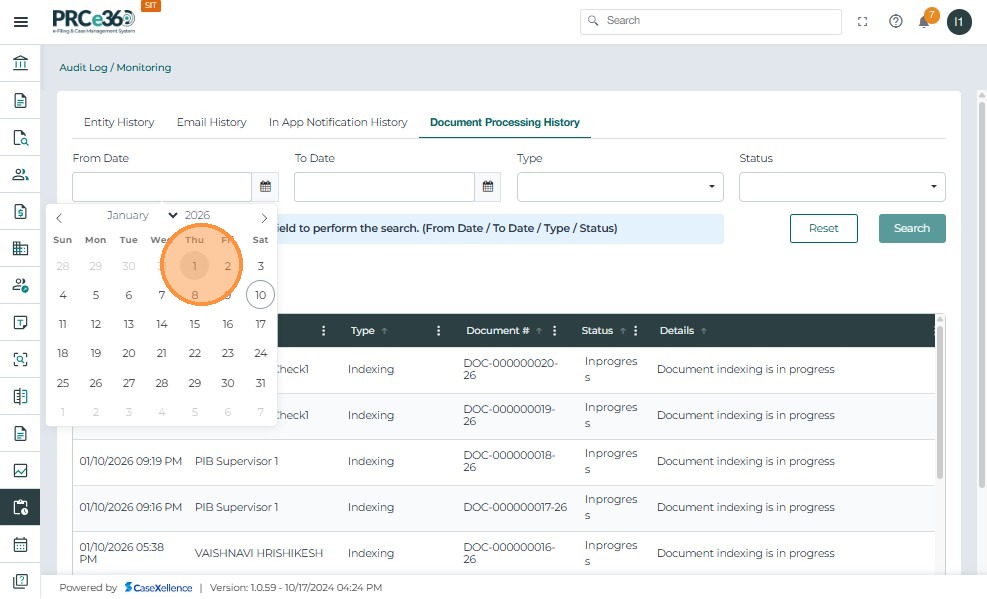
Task: Open the January month selector
Action: [x=142, y=216]
